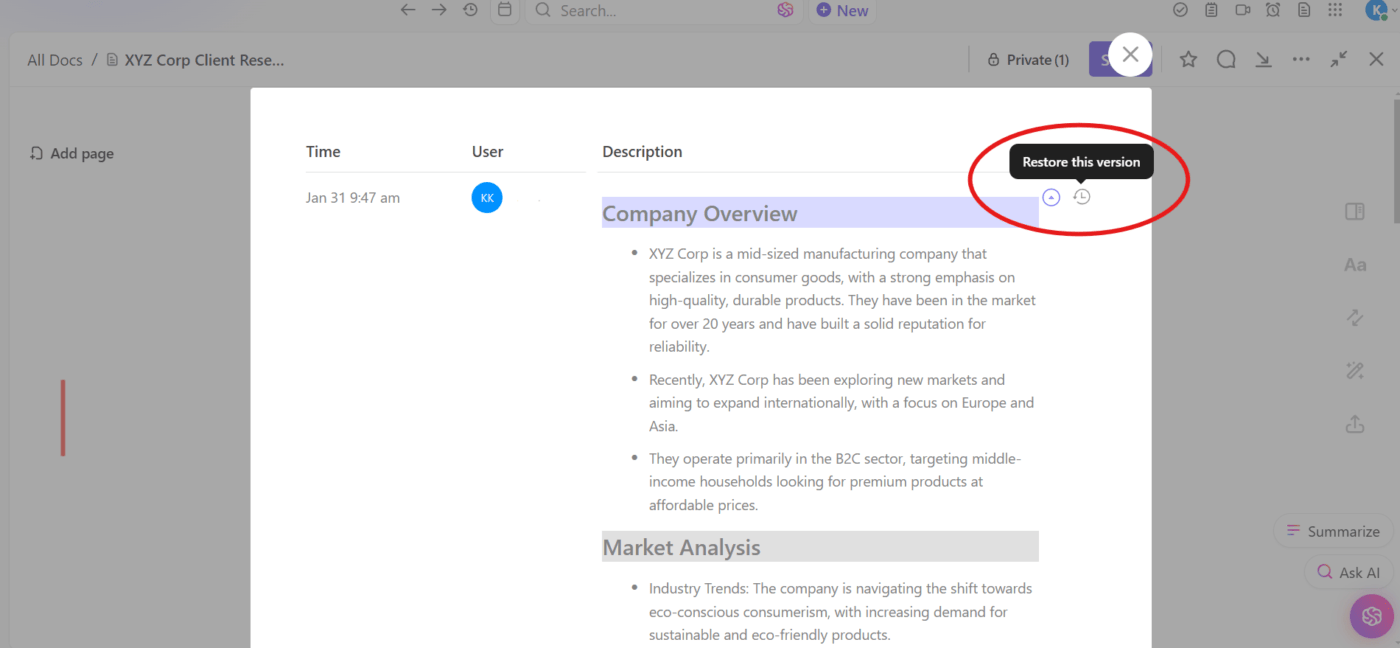The image size is (1400, 648).
Task: Open the notepad icon in the top toolbar
Action: [1211, 10]
